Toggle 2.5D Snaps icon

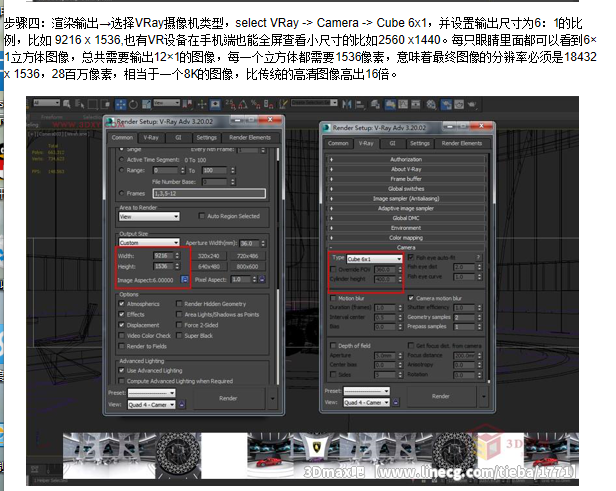[230, 104]
